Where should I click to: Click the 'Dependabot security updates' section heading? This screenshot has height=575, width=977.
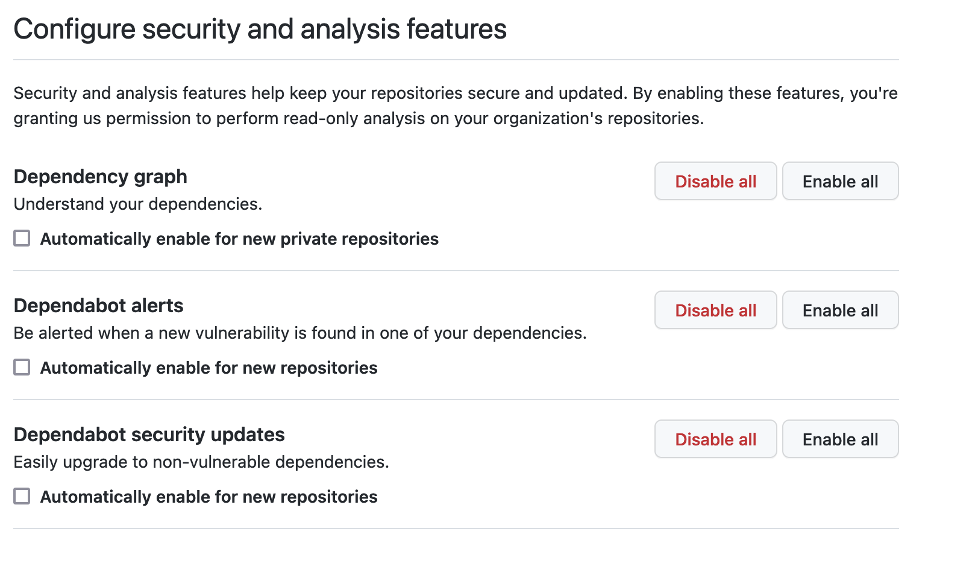coord(149,435)
